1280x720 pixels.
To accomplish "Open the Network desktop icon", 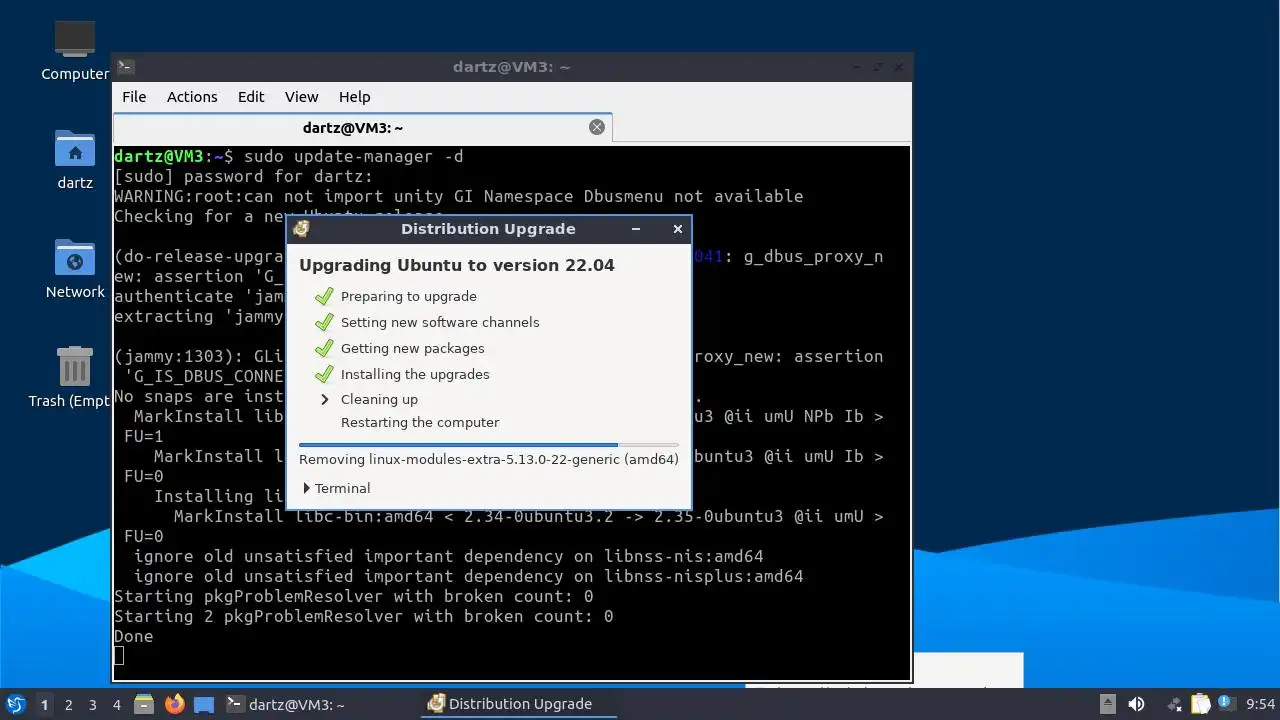I will point(75,258).
